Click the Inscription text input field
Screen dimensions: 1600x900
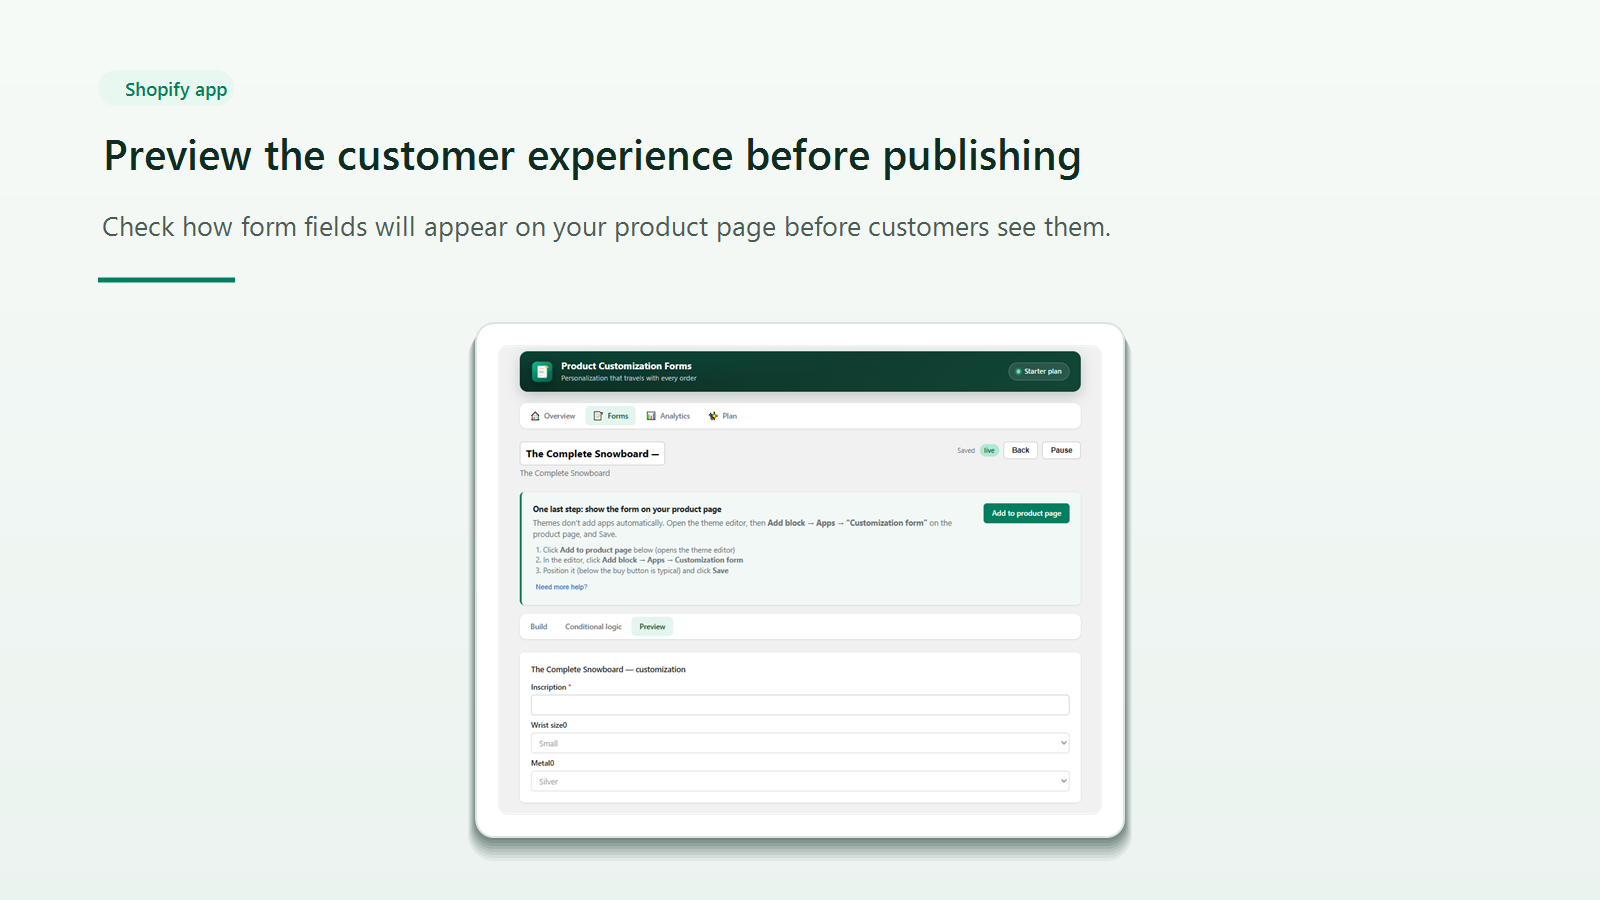800,705
